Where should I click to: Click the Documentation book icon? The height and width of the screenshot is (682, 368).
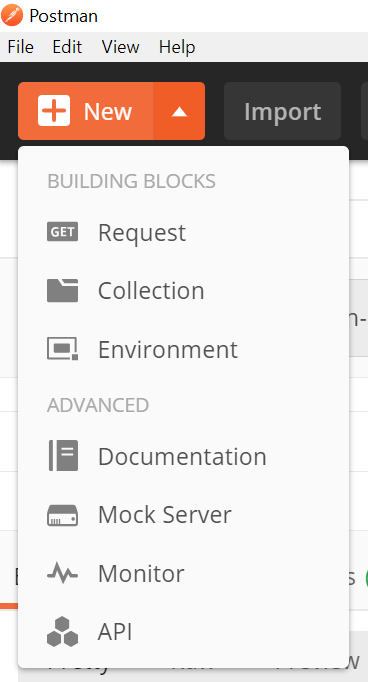63,455
